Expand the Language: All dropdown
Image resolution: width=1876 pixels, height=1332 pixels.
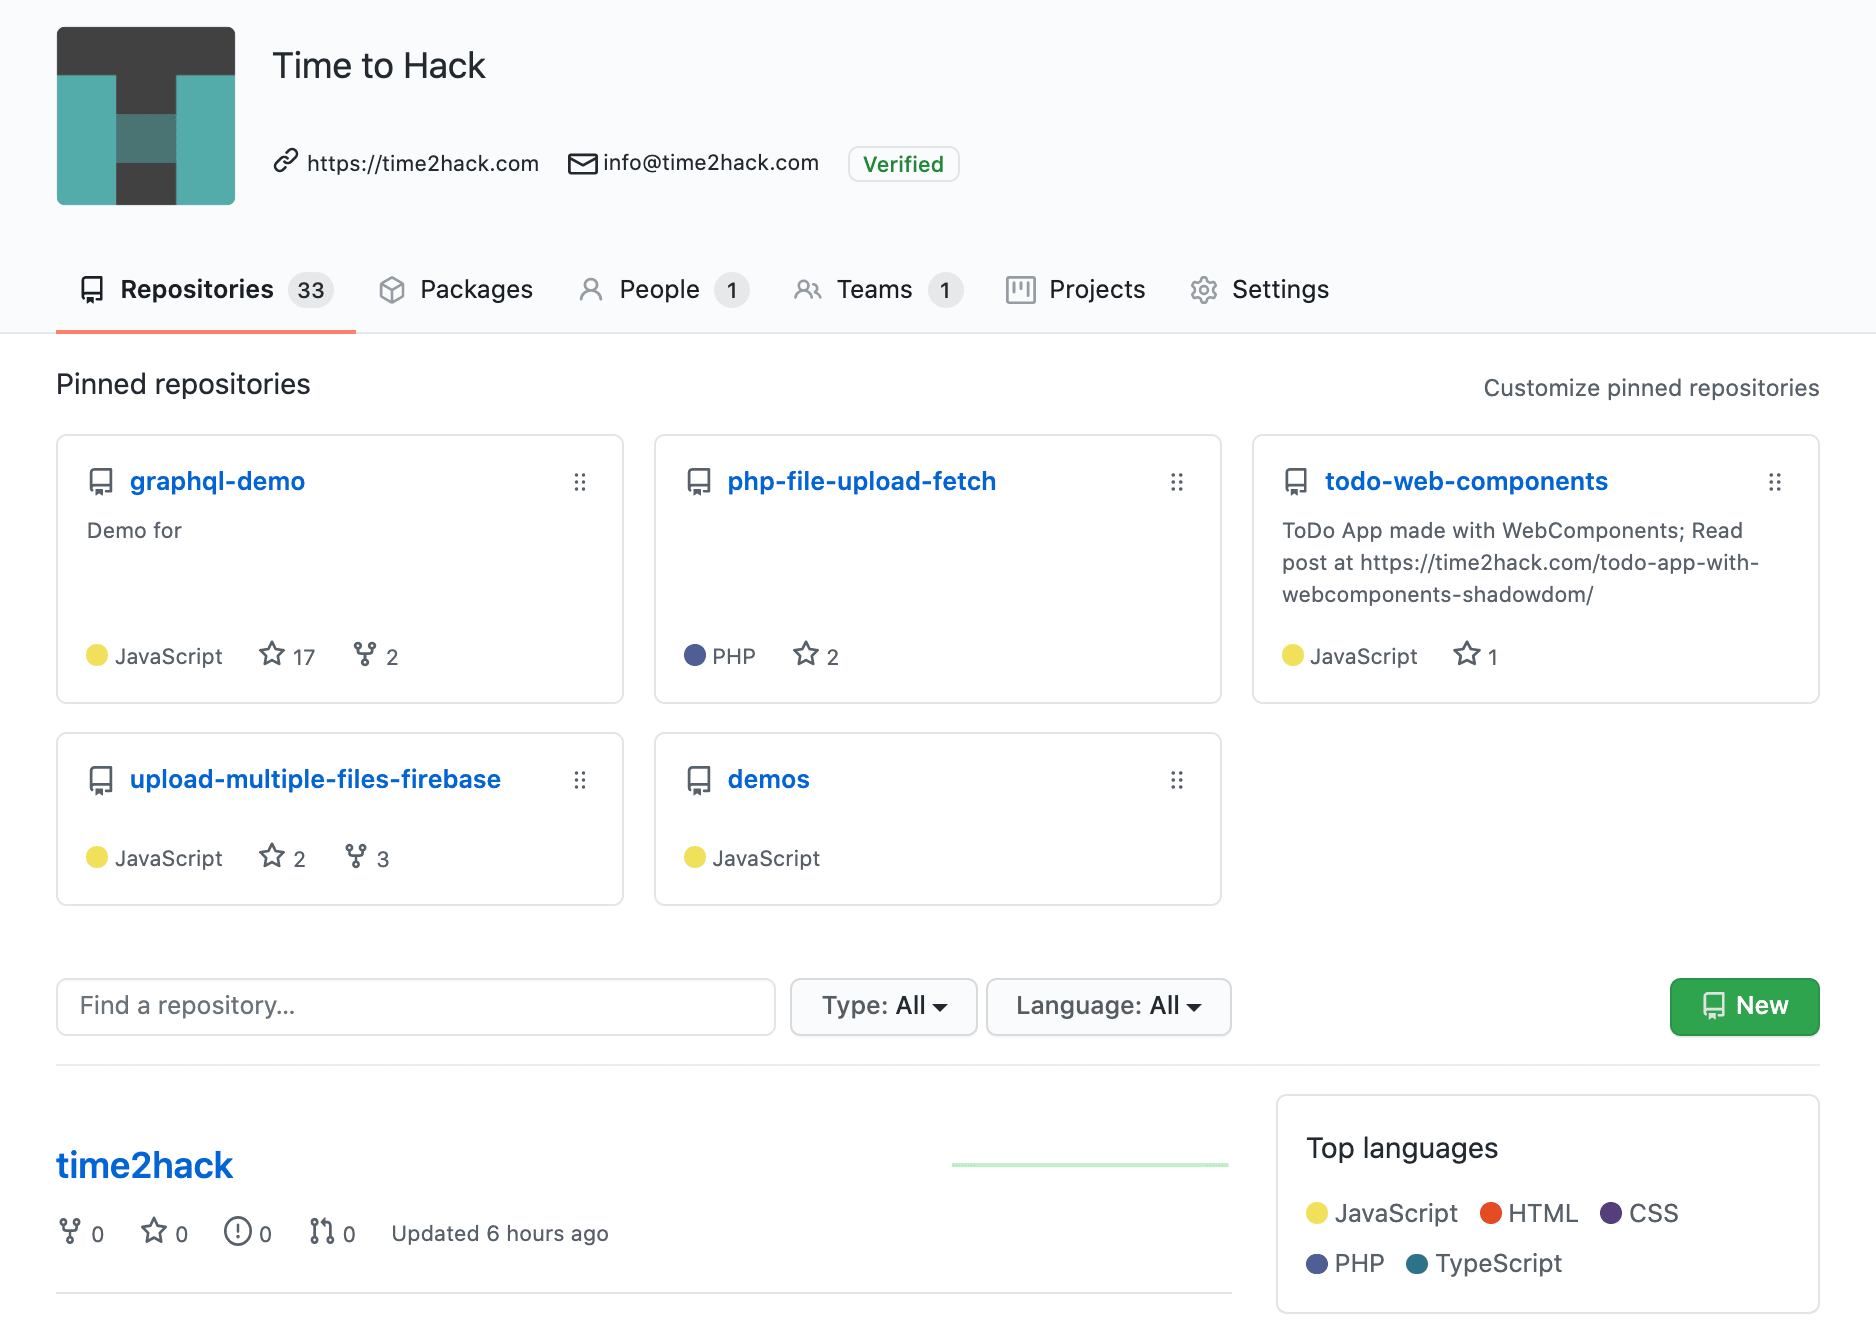click(1109, 1006)
